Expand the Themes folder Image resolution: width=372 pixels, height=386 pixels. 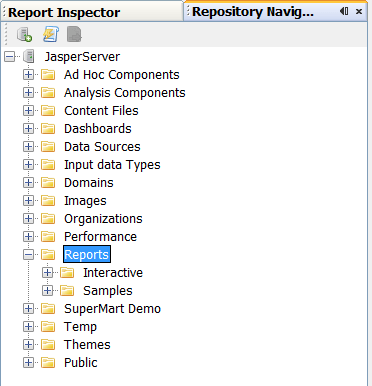tap(29, 345)
